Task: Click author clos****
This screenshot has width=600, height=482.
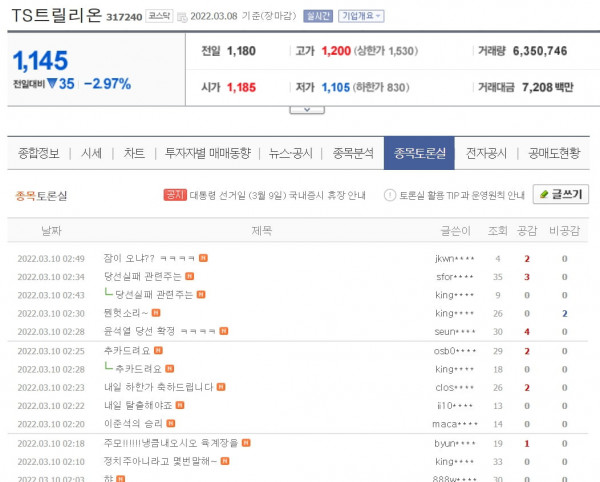Action: pos(455,388)
